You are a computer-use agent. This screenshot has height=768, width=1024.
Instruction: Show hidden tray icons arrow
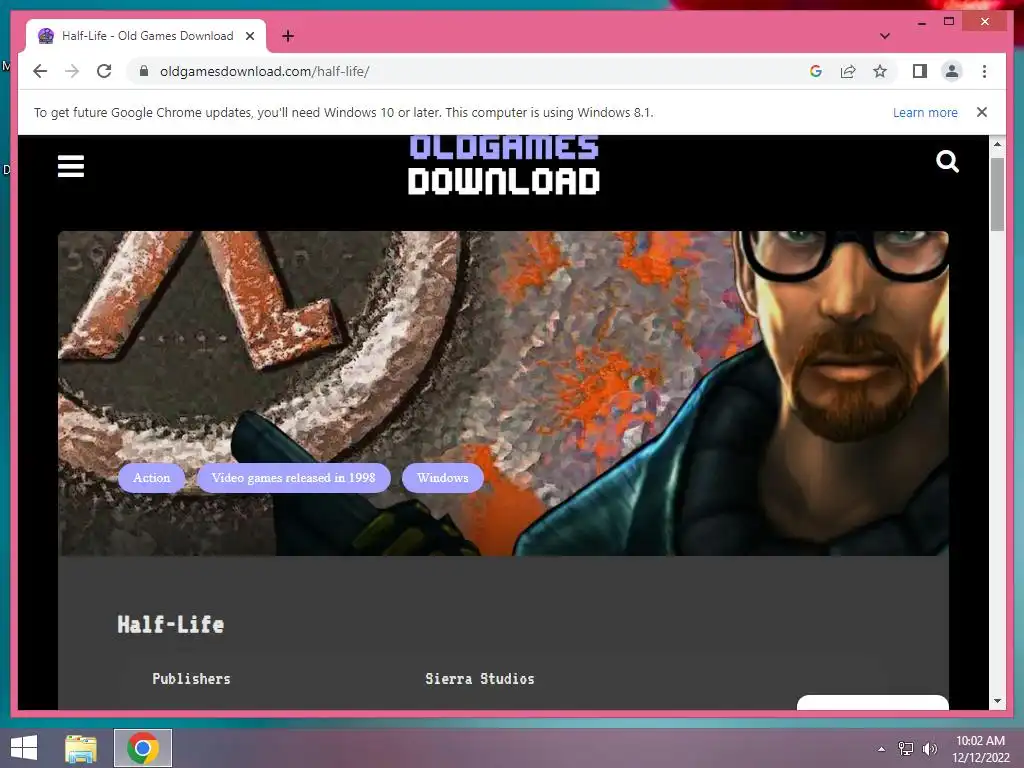coord(881,748)
